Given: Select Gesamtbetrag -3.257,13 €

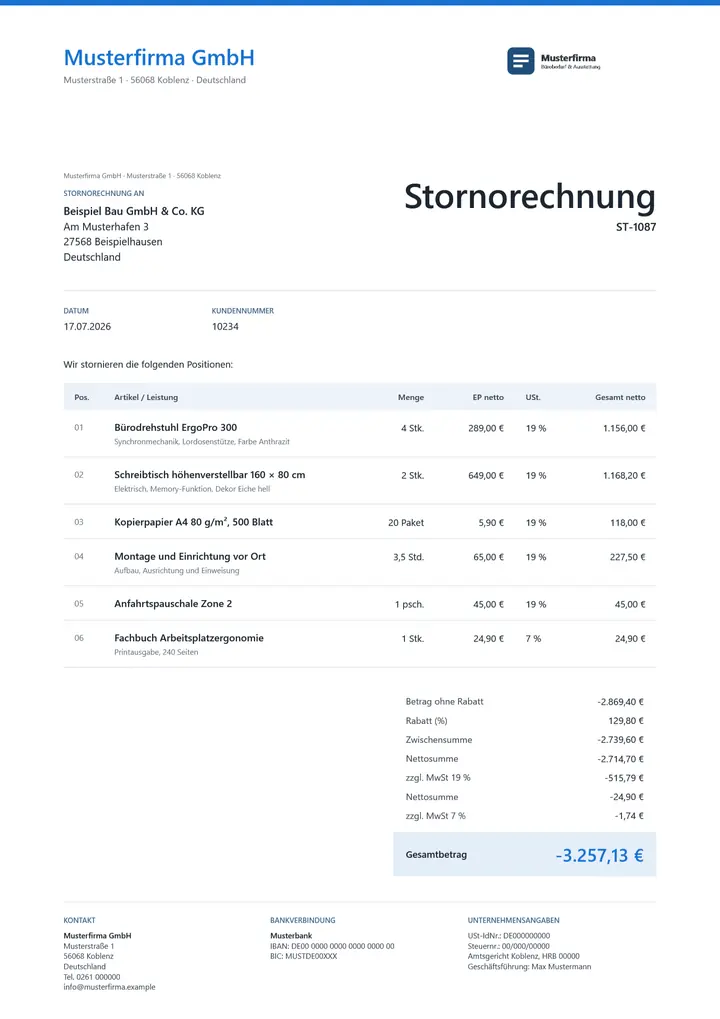Looking at the screenshot, I should tap(599, 855).
